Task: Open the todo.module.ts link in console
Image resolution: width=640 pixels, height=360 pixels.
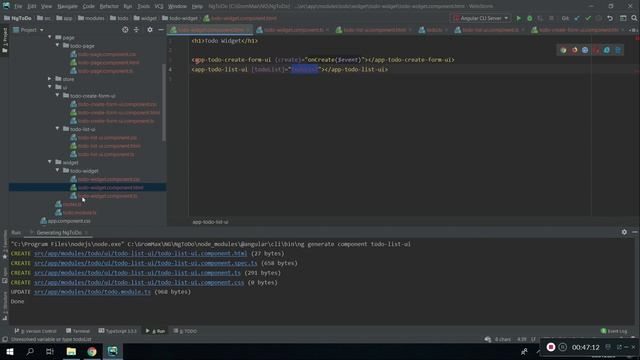Action: (92, 292)
